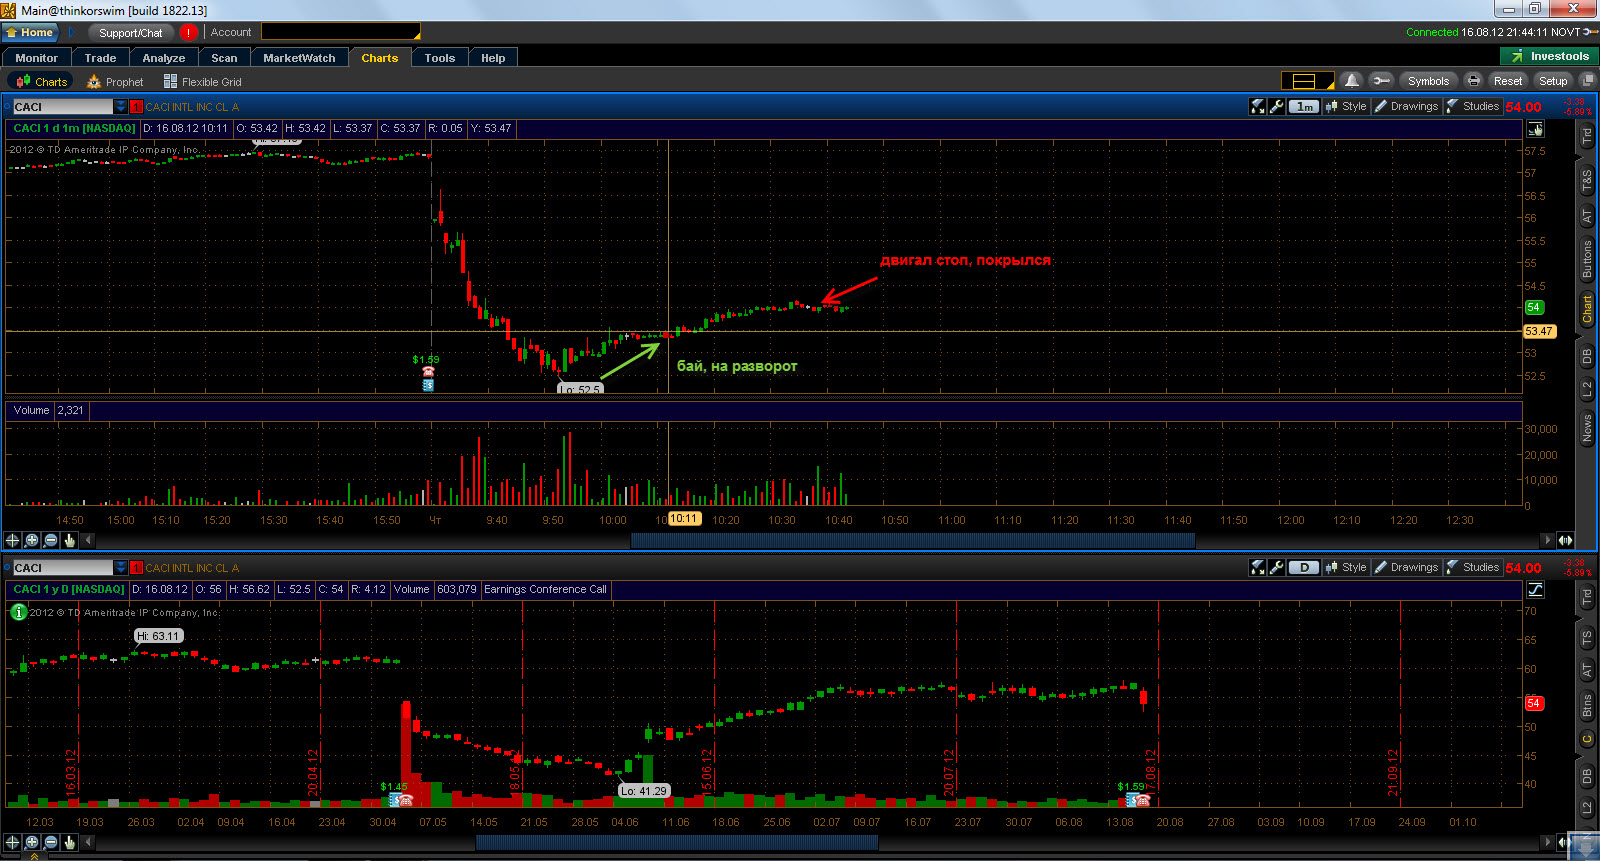This screenshot has width=1600, height=861.
Task: Click upper chart price-axis hand icon
Action: coord(1535,128)
